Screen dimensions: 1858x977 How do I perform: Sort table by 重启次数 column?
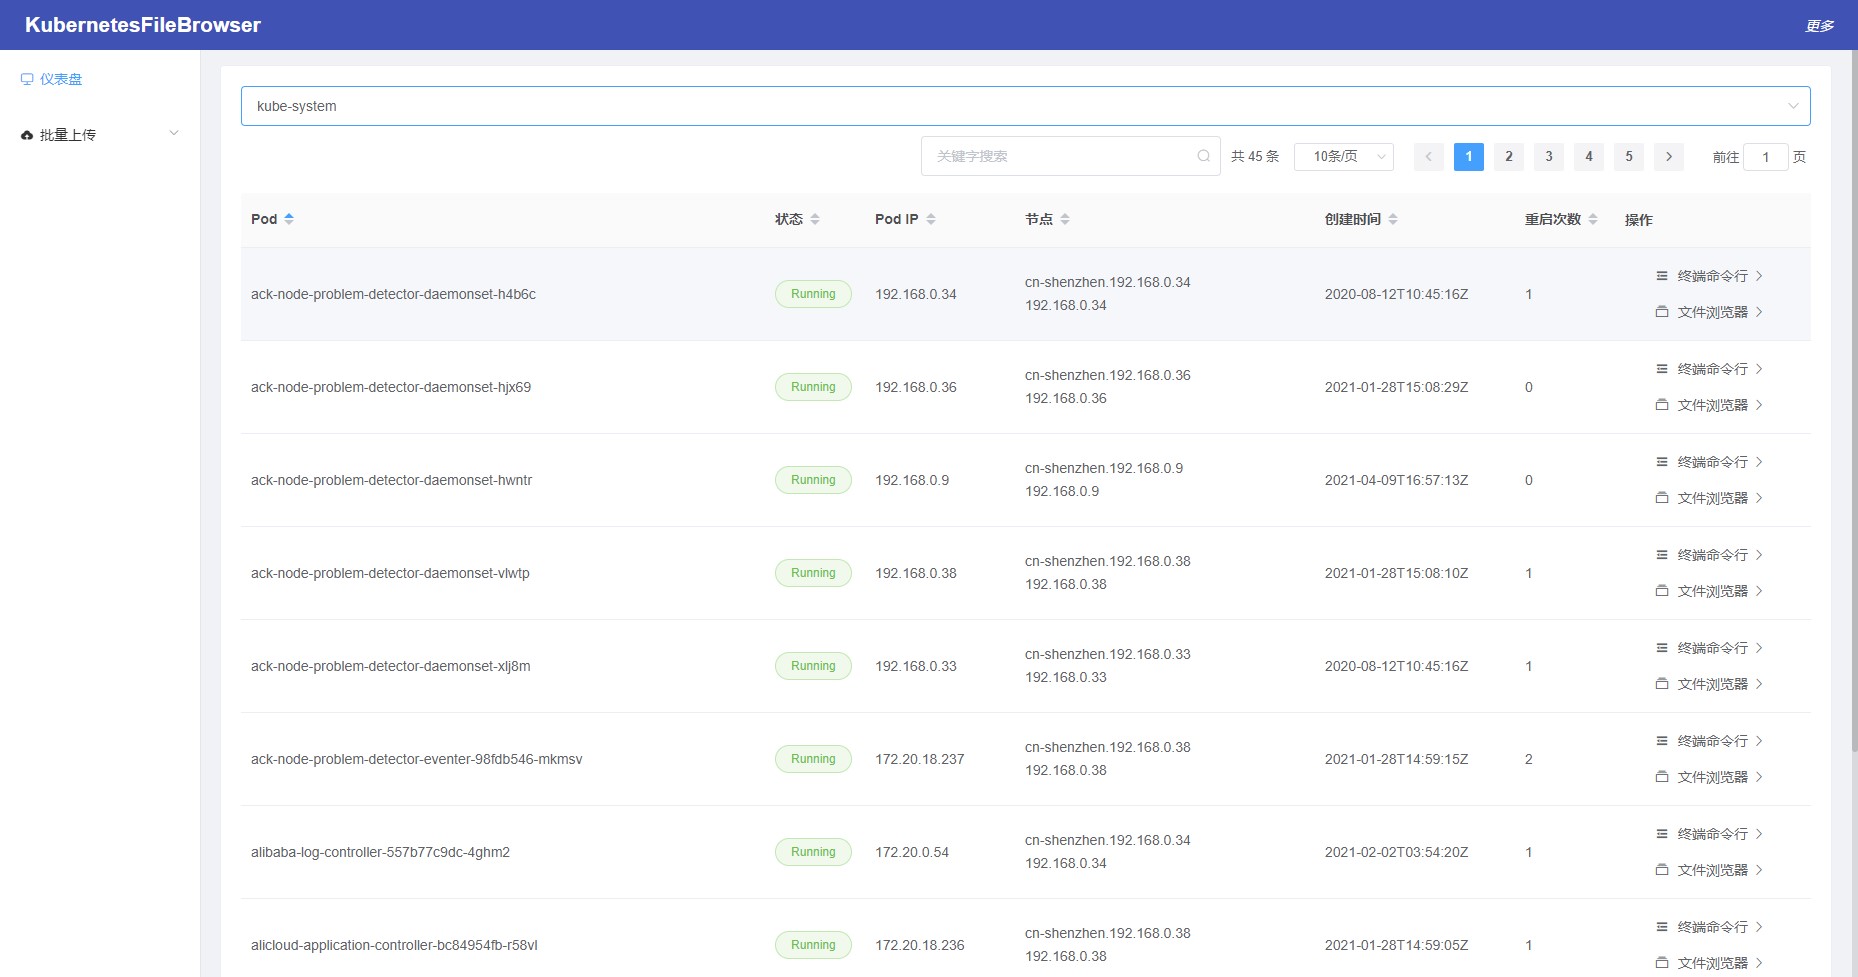point(1593,219)
